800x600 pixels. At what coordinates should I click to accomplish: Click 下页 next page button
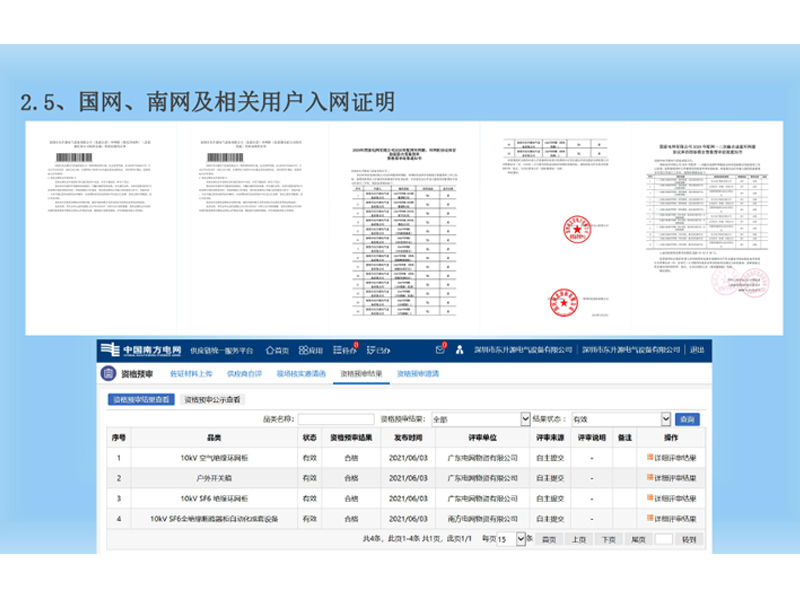click(609, 539)
